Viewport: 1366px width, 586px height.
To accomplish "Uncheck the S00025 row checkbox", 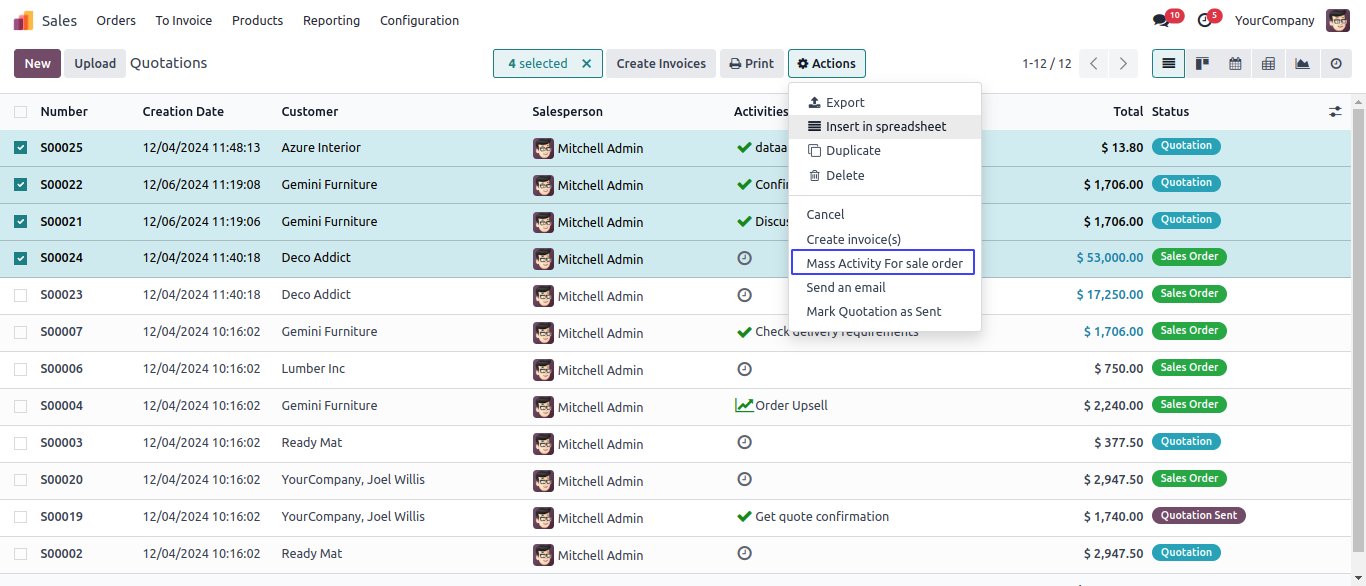I will click(21, 148).
